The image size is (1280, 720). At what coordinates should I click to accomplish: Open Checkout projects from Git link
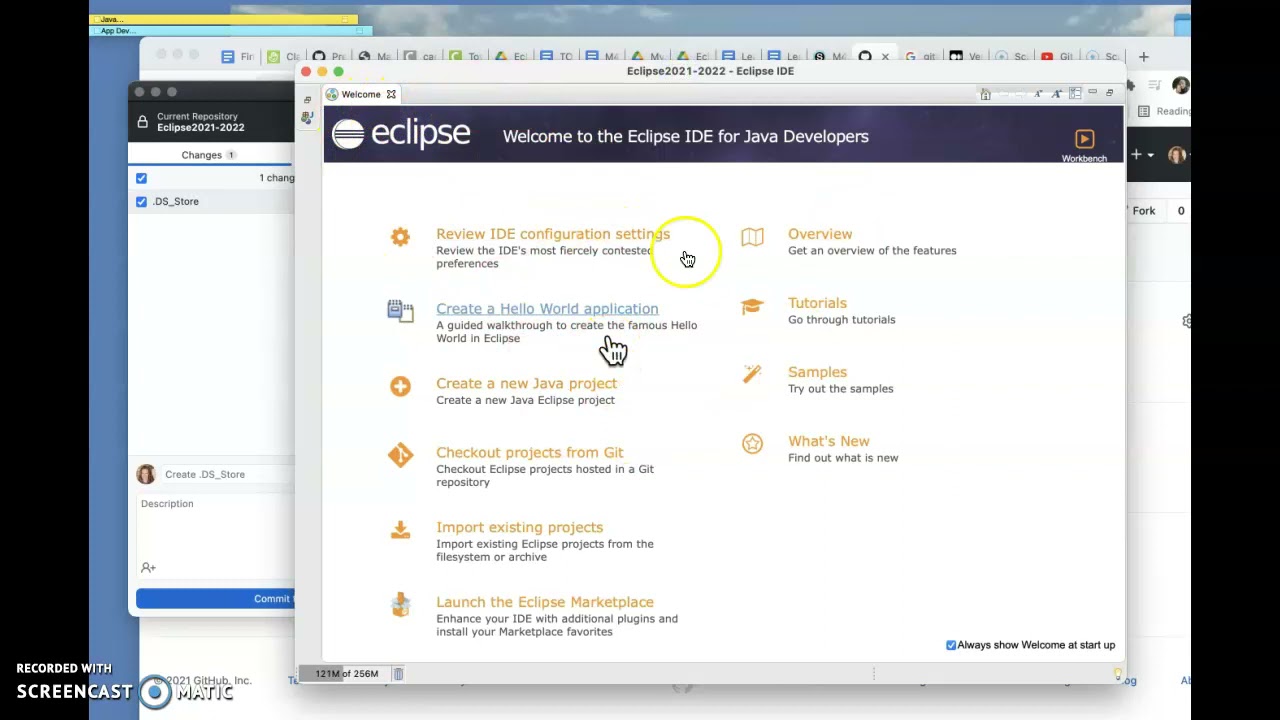530,452
